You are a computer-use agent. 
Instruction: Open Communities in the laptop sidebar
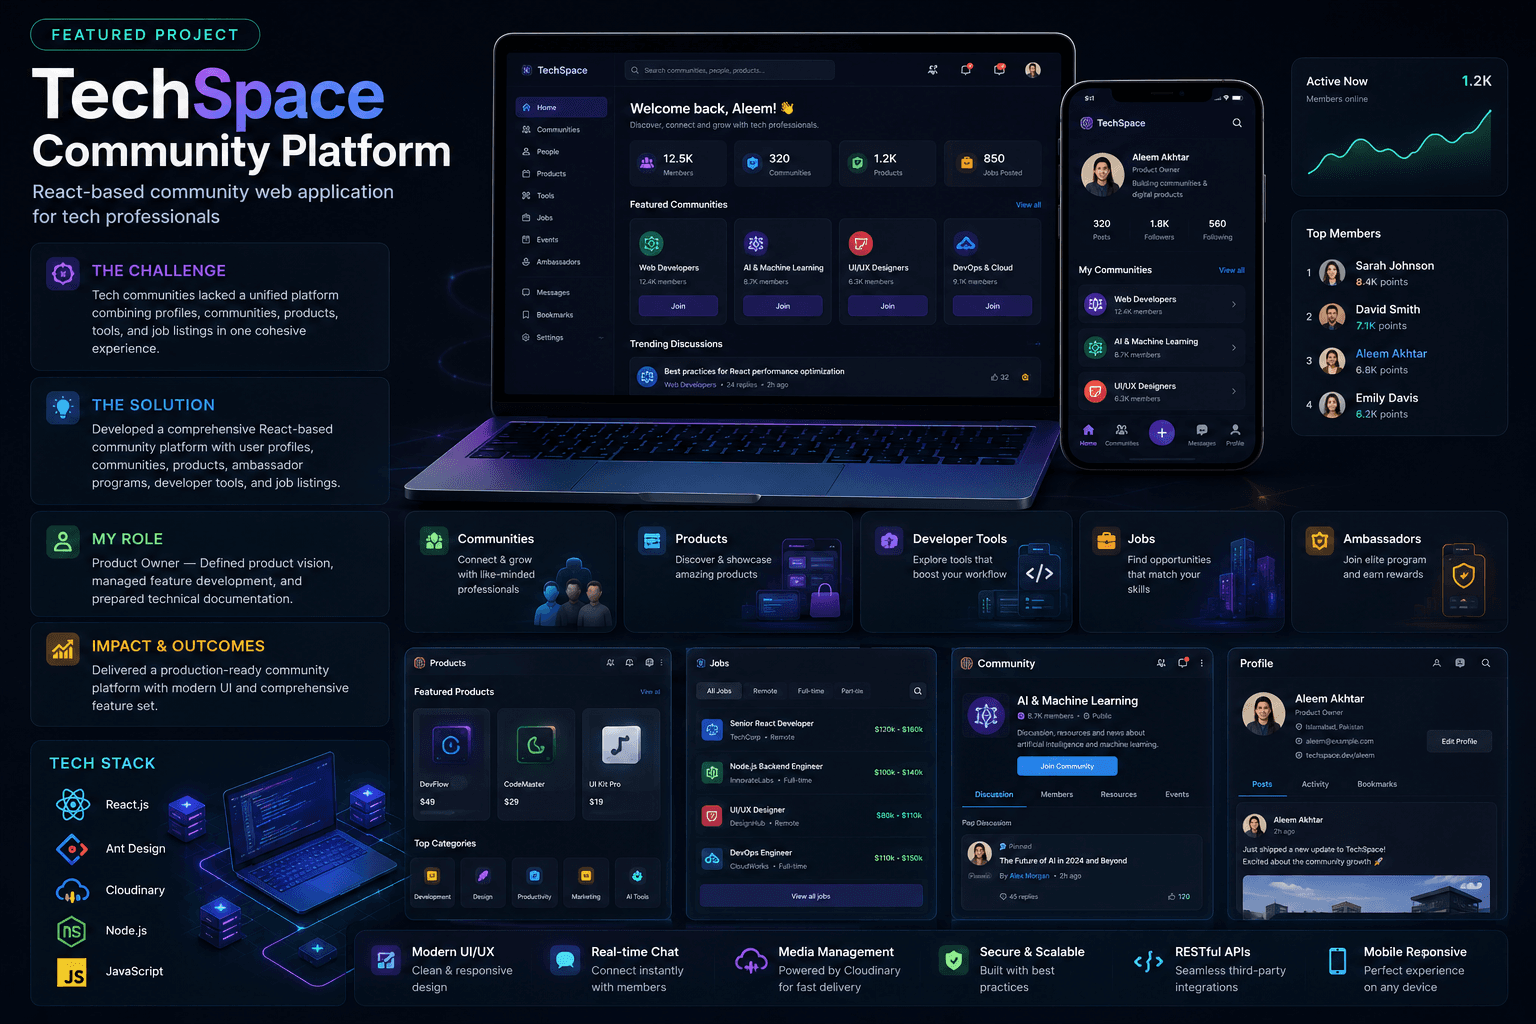[551, 130]
